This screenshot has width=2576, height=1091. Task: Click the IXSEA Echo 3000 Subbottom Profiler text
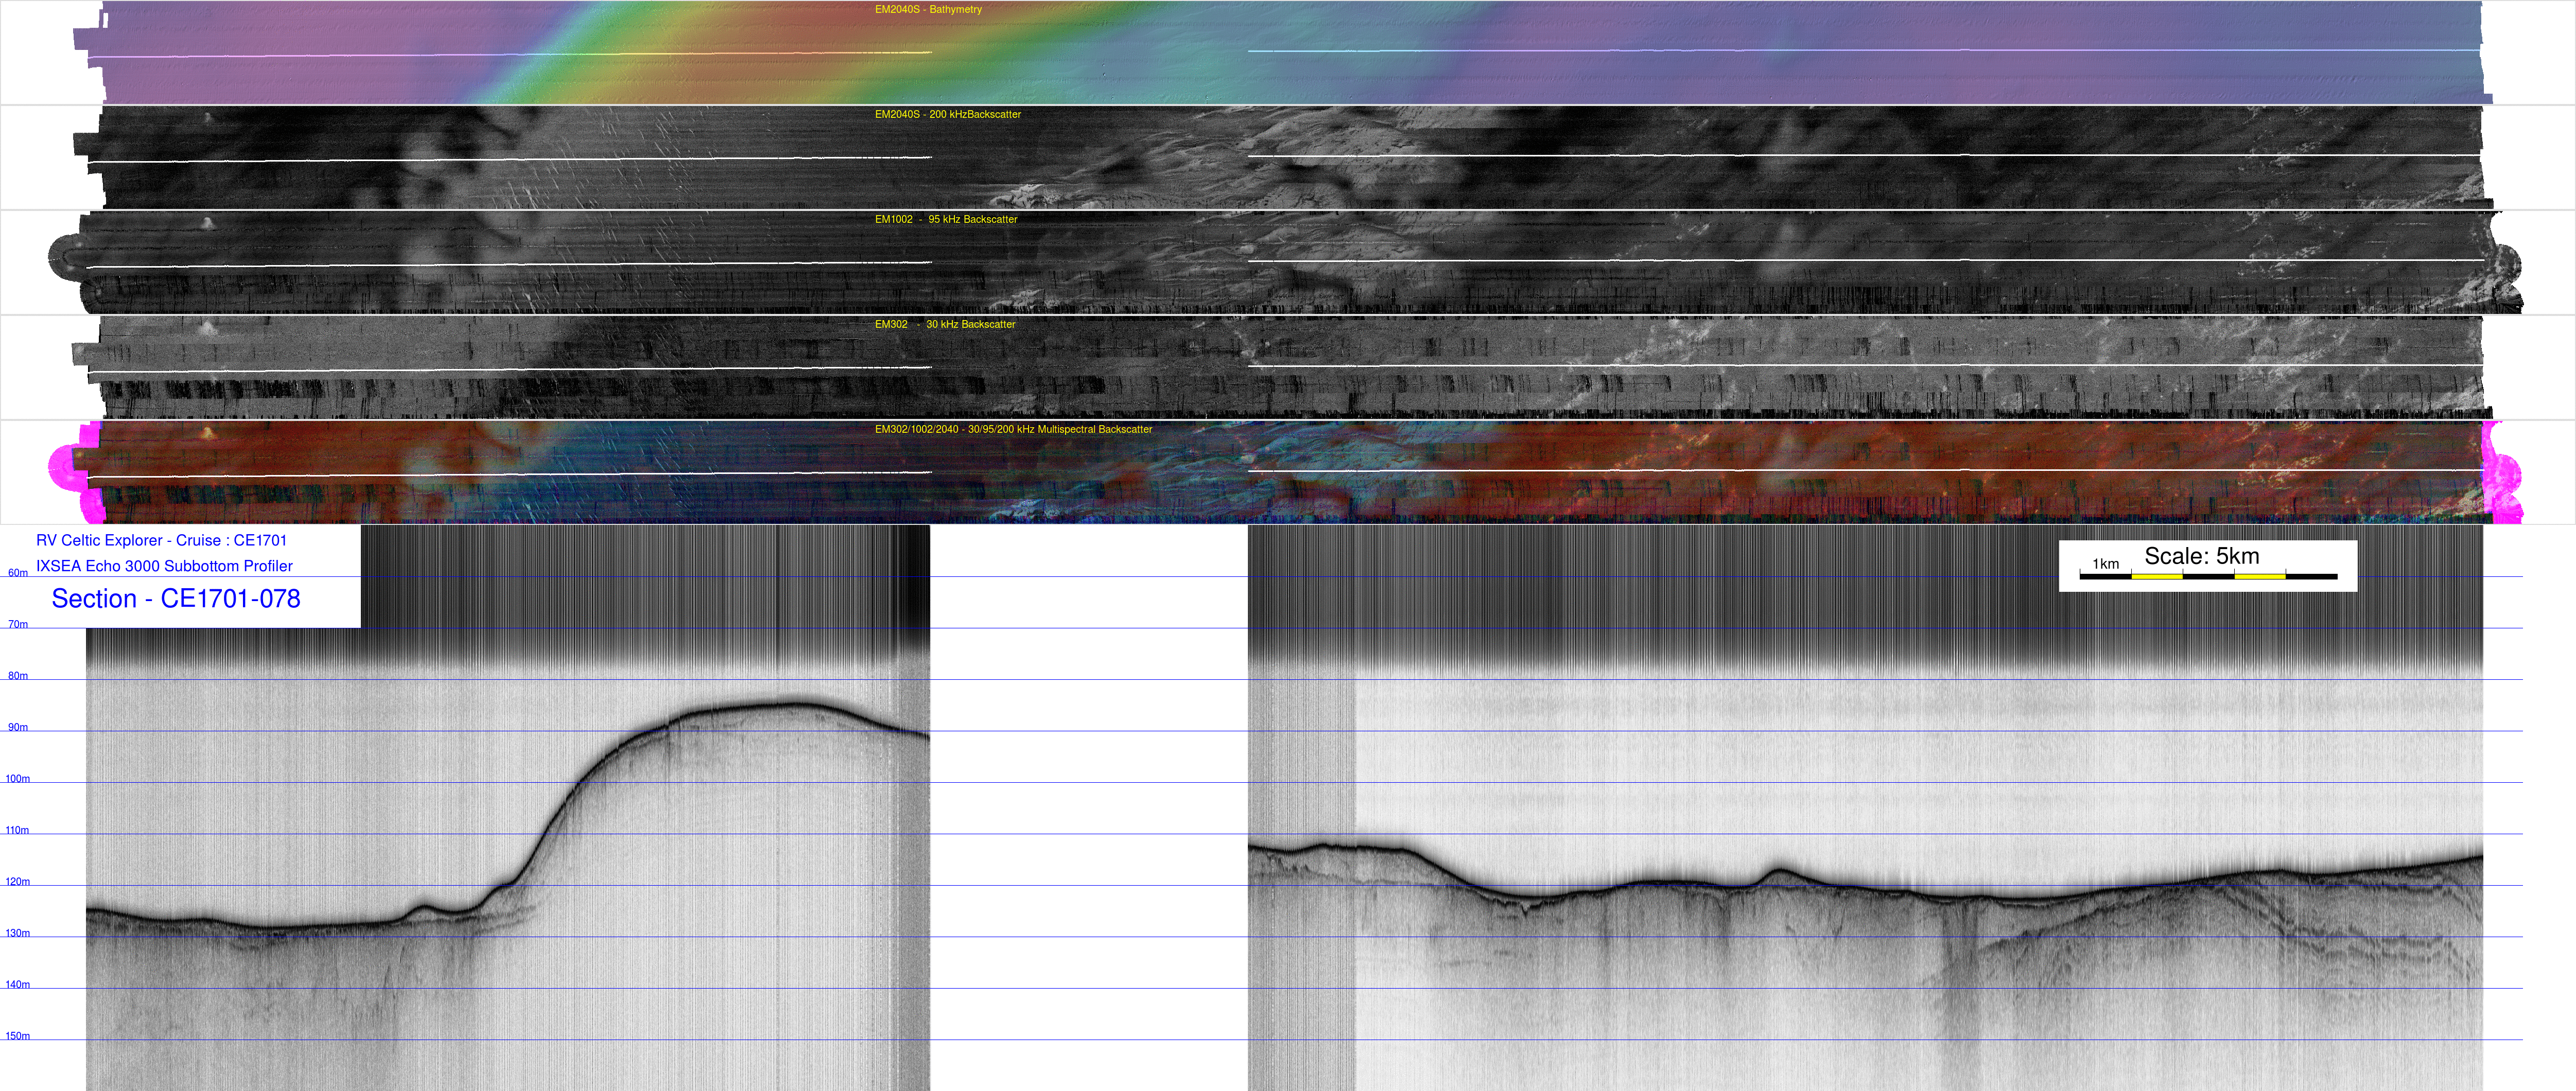[164, 566]
